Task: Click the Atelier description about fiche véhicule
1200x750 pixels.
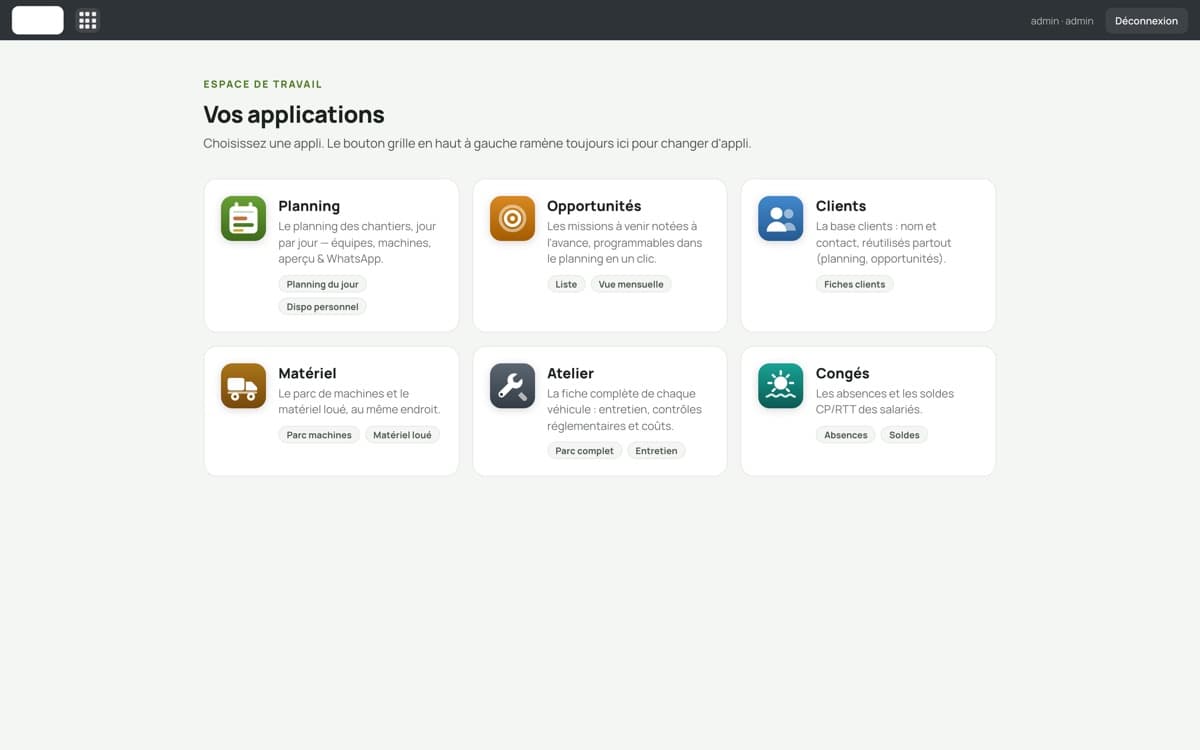Action: coord(625,409)
